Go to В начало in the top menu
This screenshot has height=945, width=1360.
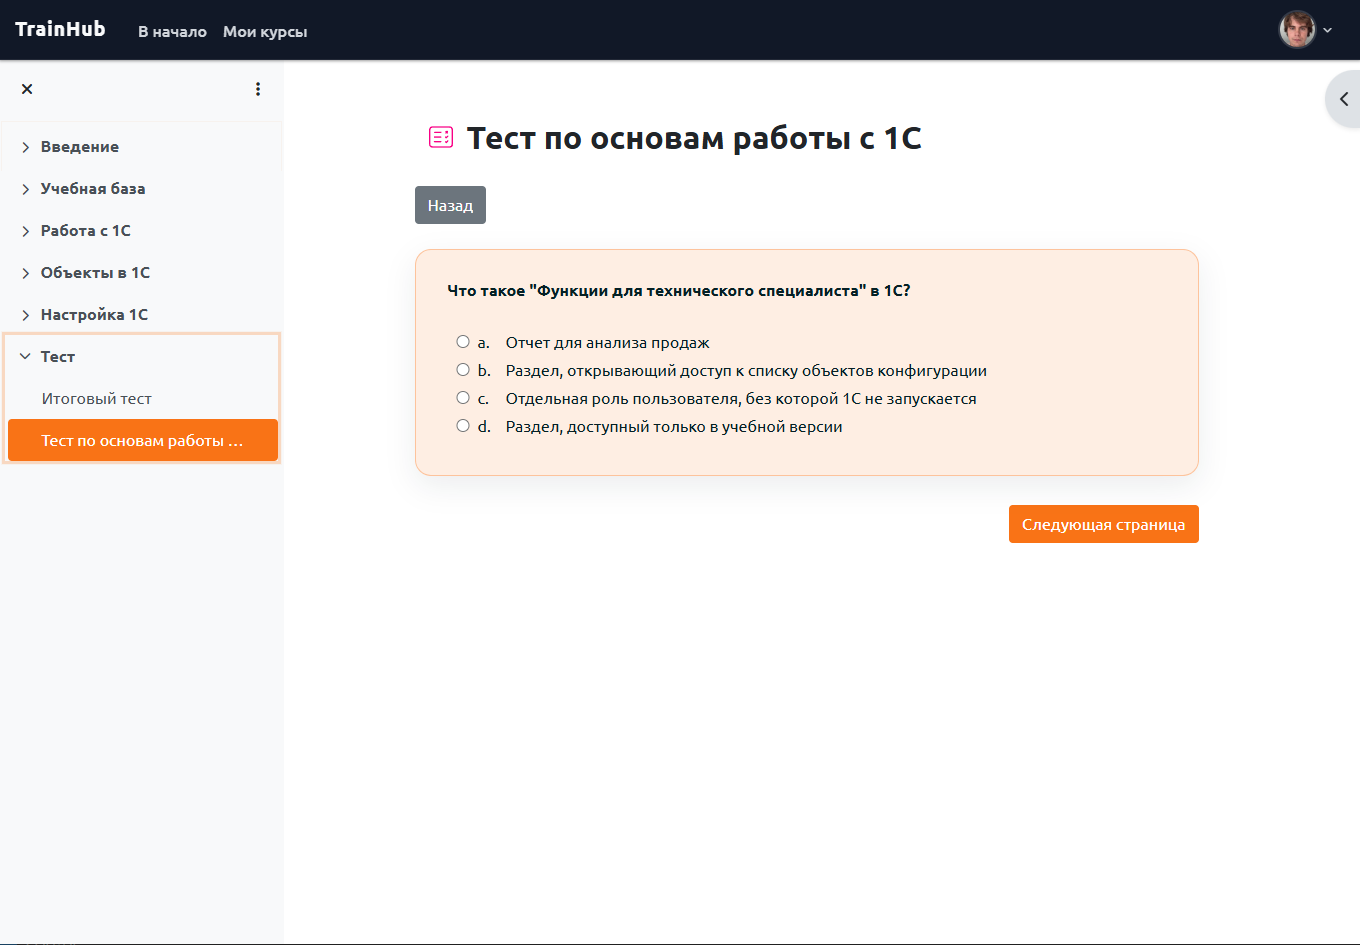172,31
